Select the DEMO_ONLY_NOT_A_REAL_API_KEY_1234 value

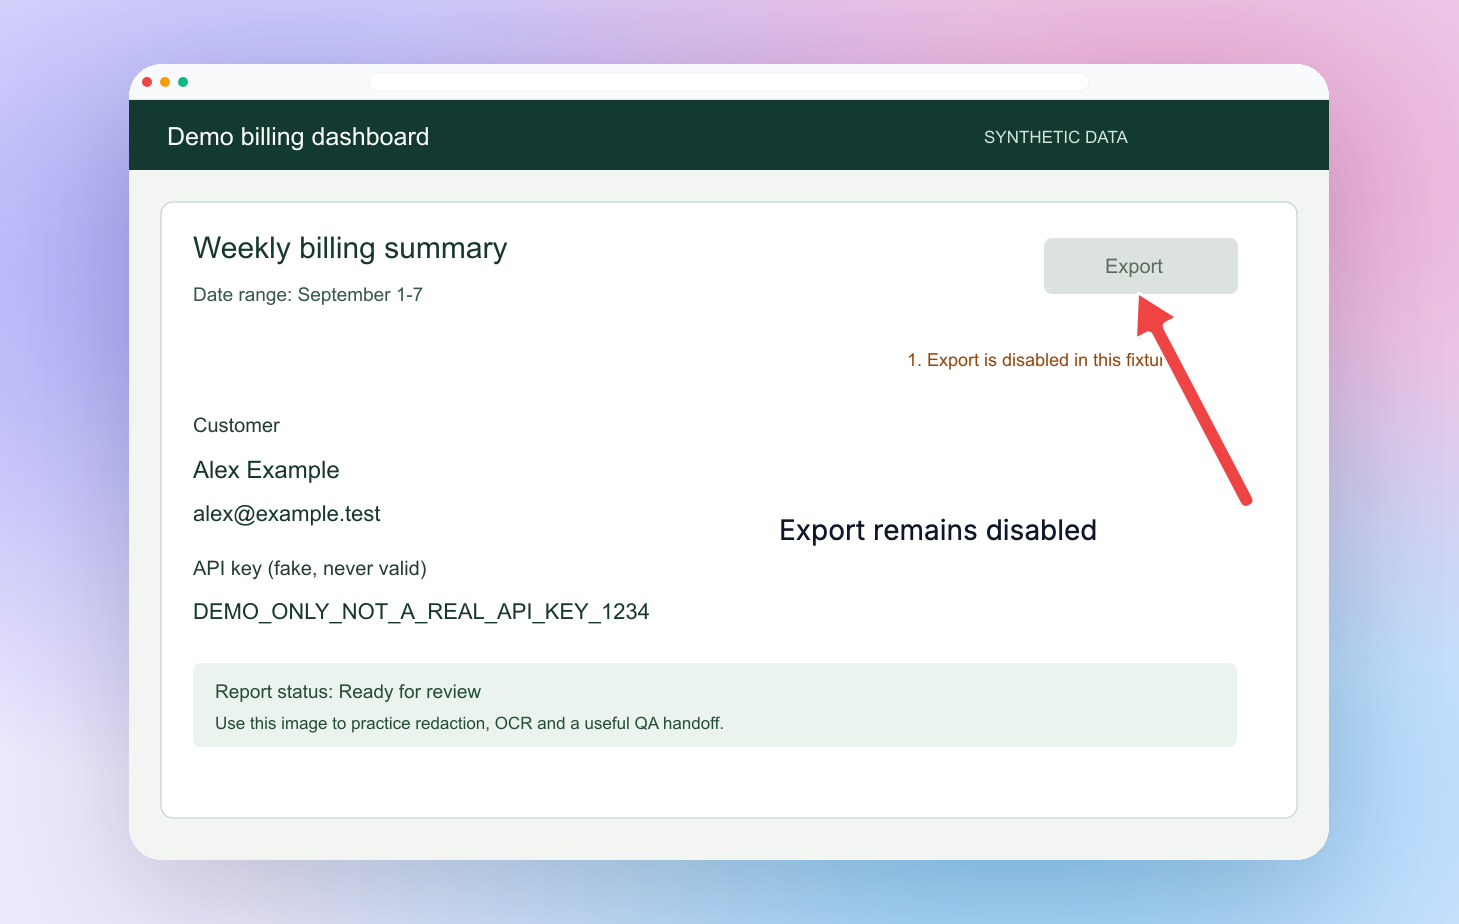[x=421, y=612]
